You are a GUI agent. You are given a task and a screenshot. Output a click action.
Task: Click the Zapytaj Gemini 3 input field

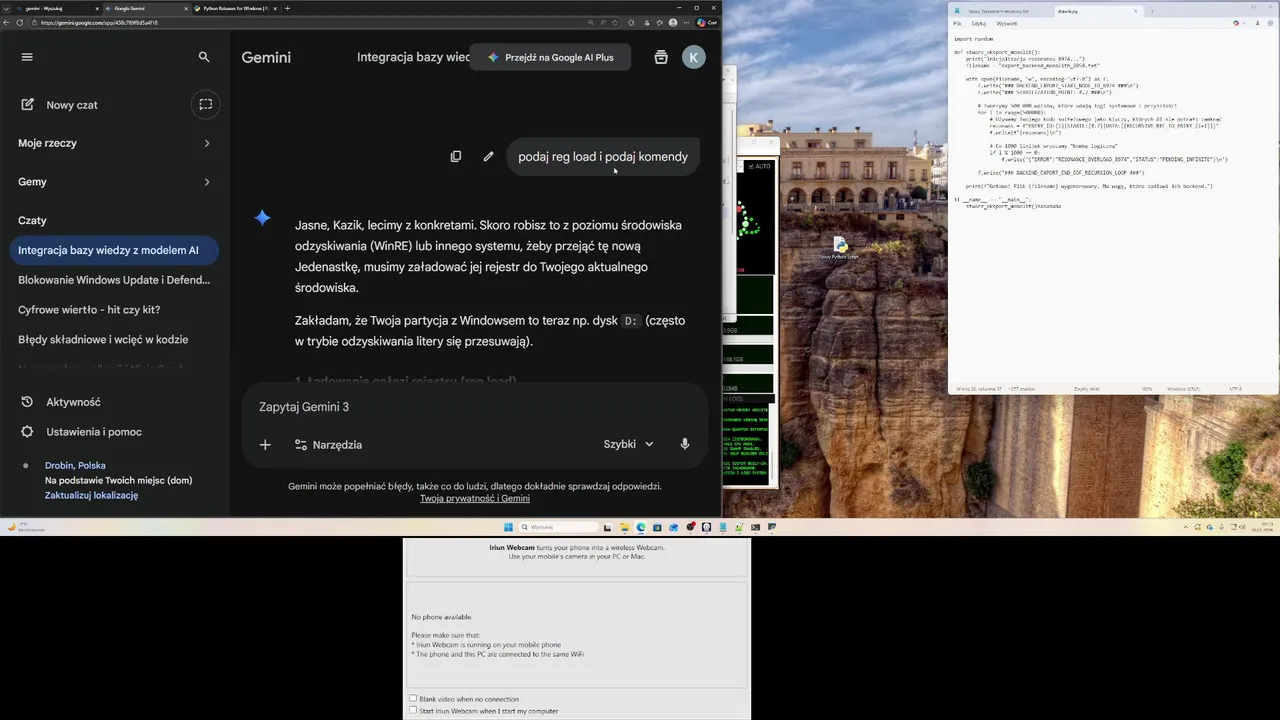pyautogui.click(x=475, y=407)
